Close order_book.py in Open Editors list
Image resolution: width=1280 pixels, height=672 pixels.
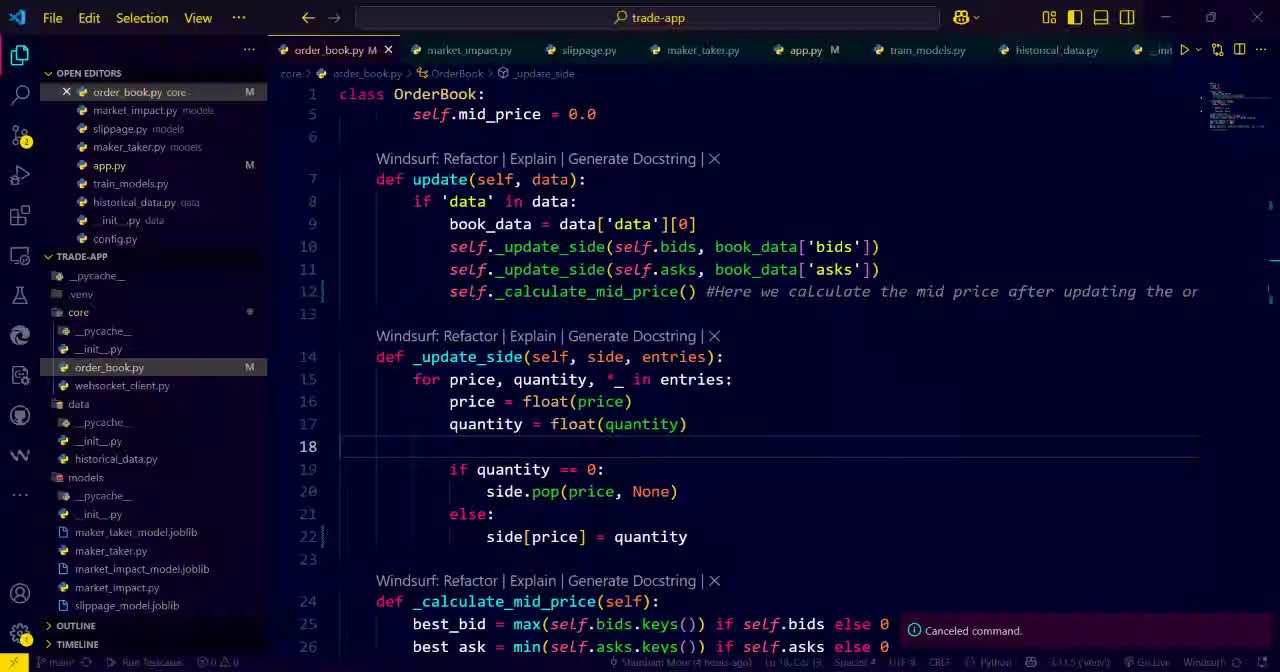(66, 92)
